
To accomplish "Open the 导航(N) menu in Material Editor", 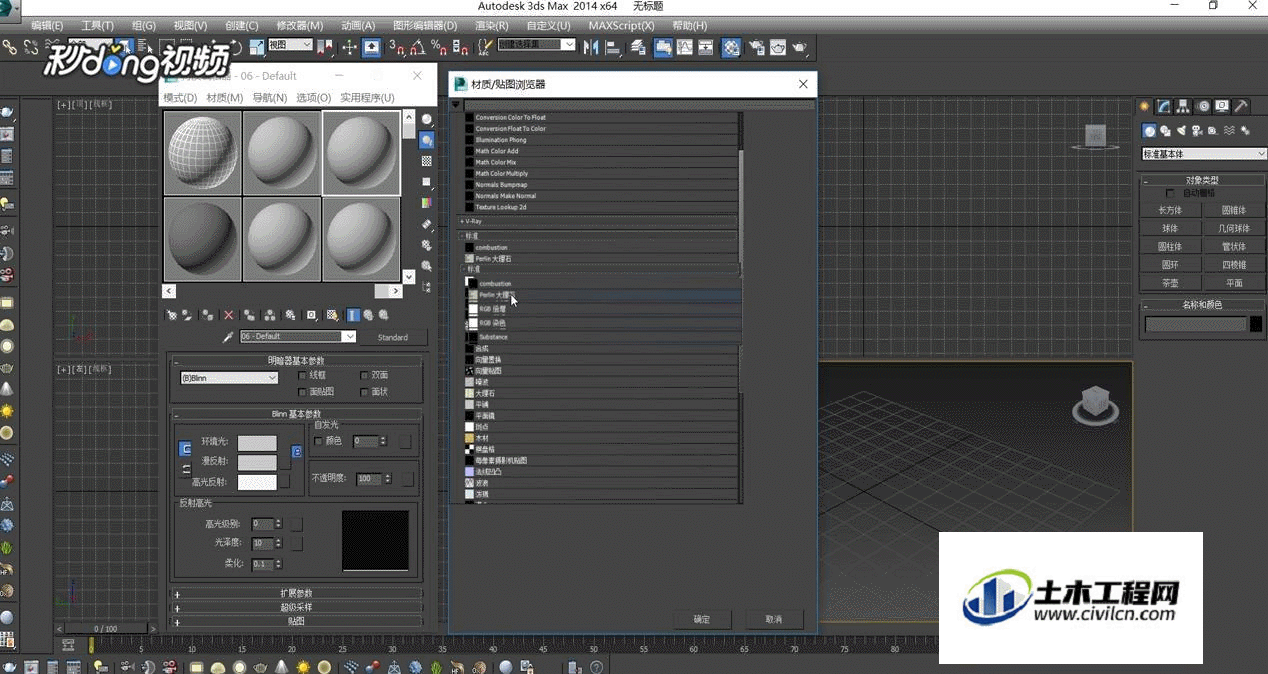I will point(269,97).
